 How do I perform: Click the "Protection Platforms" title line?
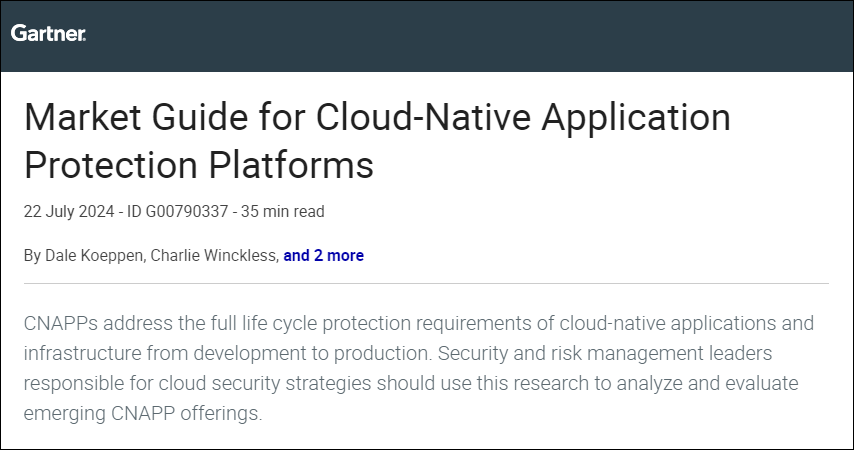[x=198, y=165]
